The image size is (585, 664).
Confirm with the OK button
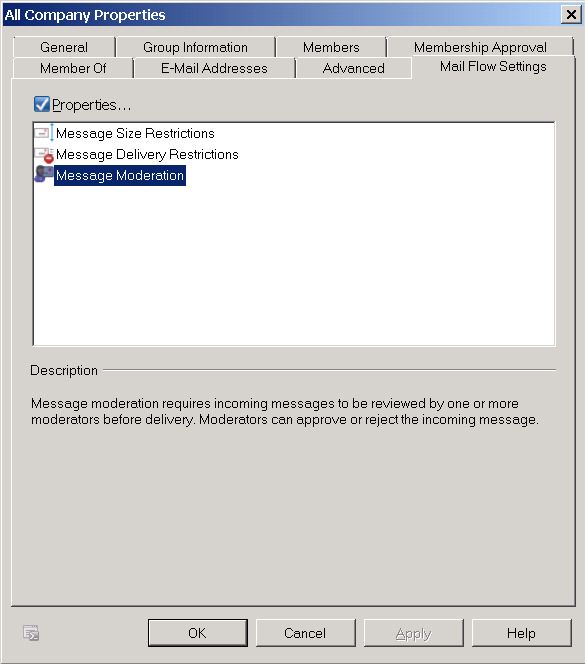(x=197, y=633)
